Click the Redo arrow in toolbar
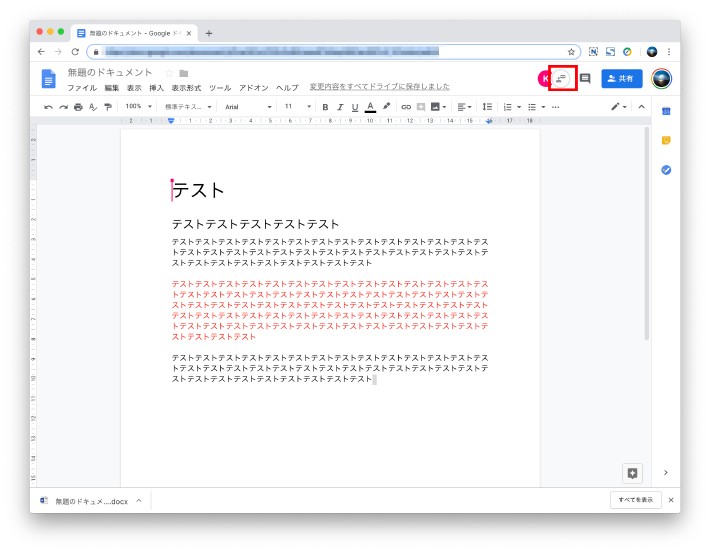 pos(63,107)
